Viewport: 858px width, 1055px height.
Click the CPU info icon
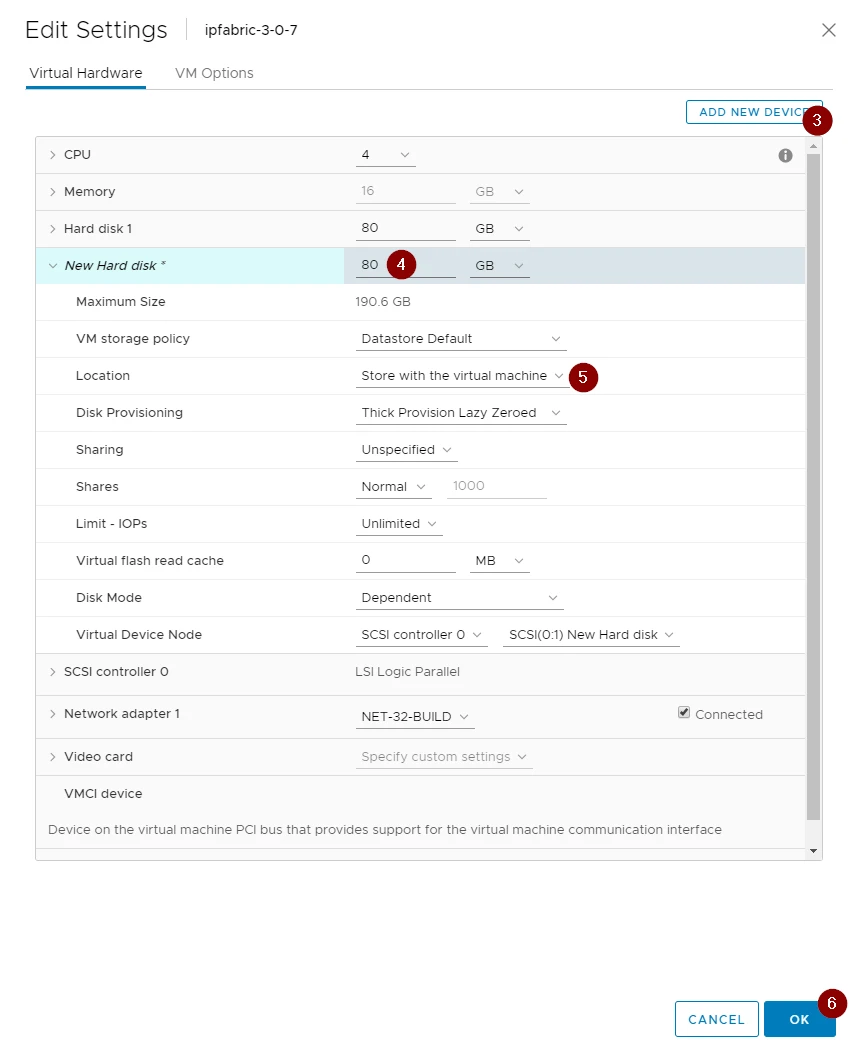pyautogui.click(x=785, y=155)
